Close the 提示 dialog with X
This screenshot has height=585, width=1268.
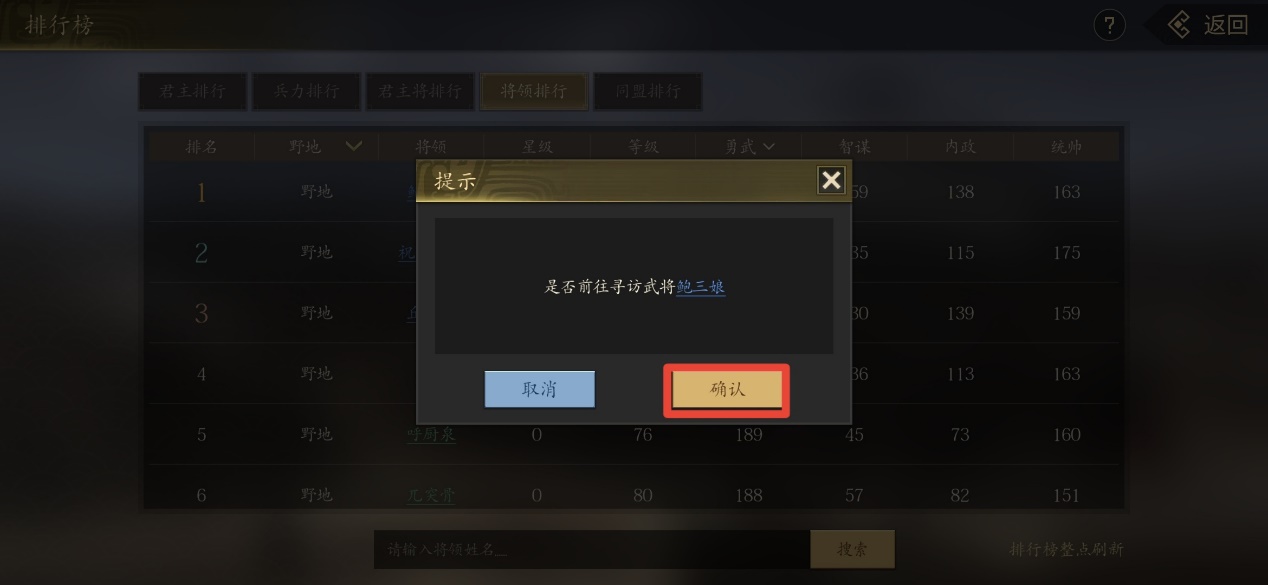[831, 180]
